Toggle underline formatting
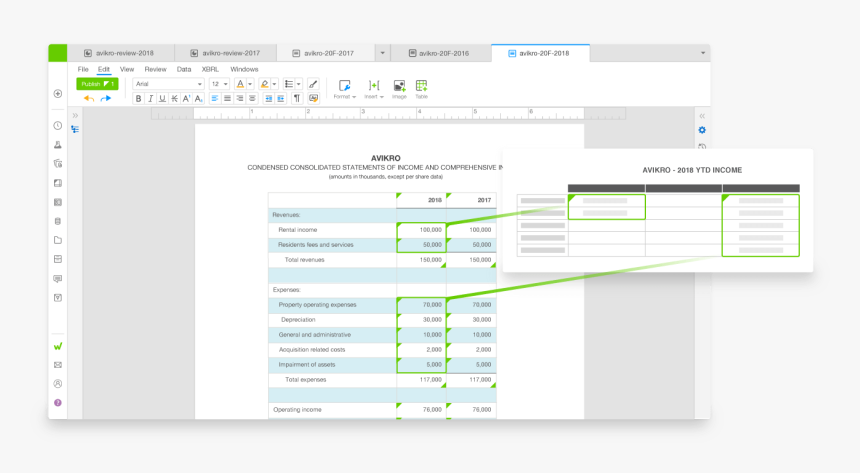The height and width of the screenshot is (473, 860). (x=163, y=98)
